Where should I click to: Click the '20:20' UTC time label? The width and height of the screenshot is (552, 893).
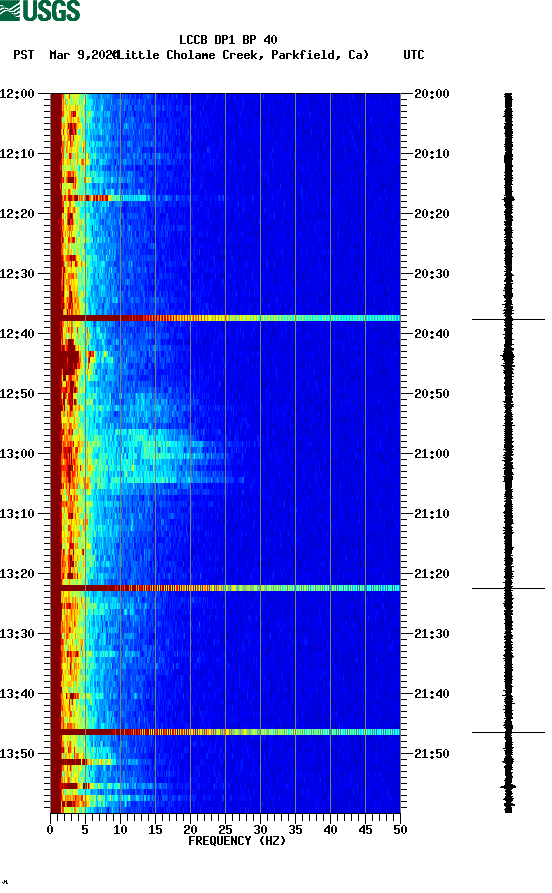tap(432, 214)
